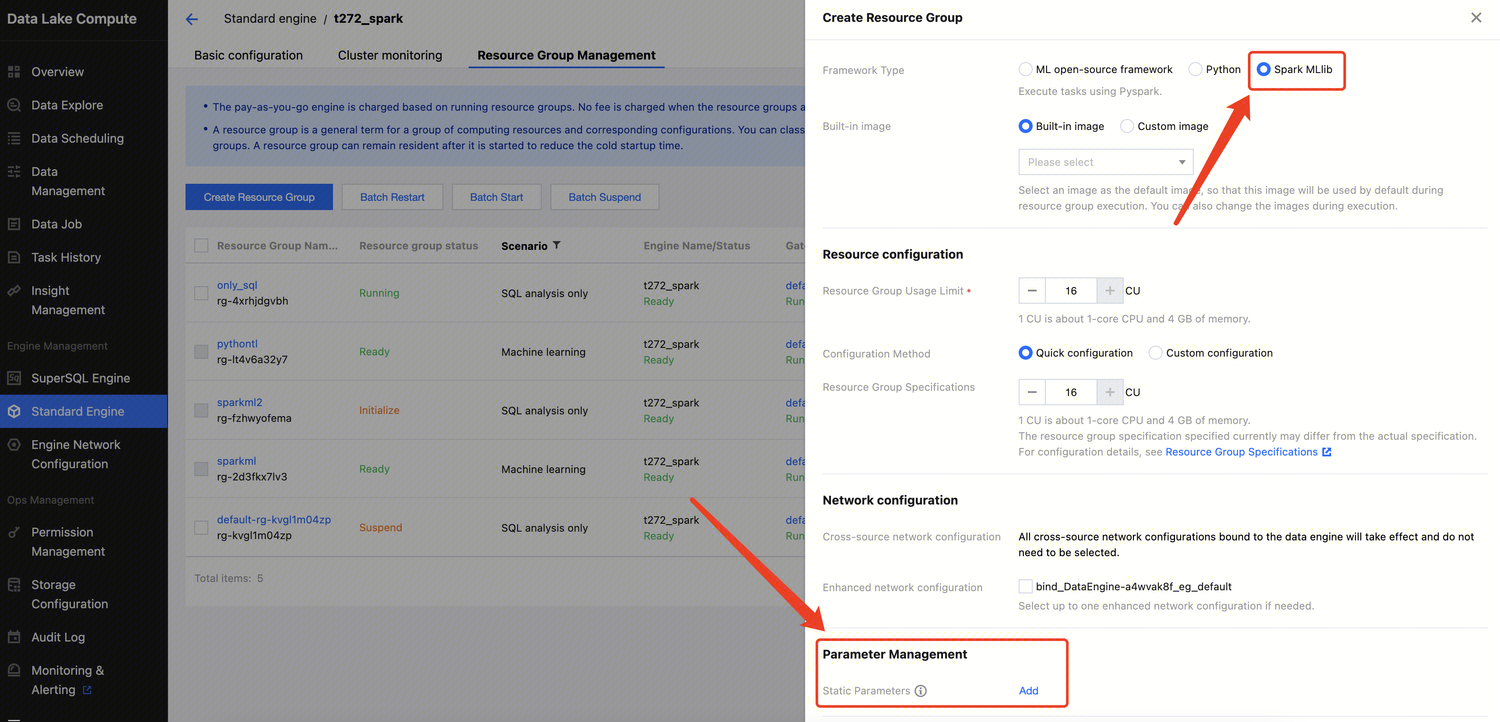Tick the checkbox for only_sql row
Image resolution: width=1500 pixels, height=722 pixels.
click(202, 293)
